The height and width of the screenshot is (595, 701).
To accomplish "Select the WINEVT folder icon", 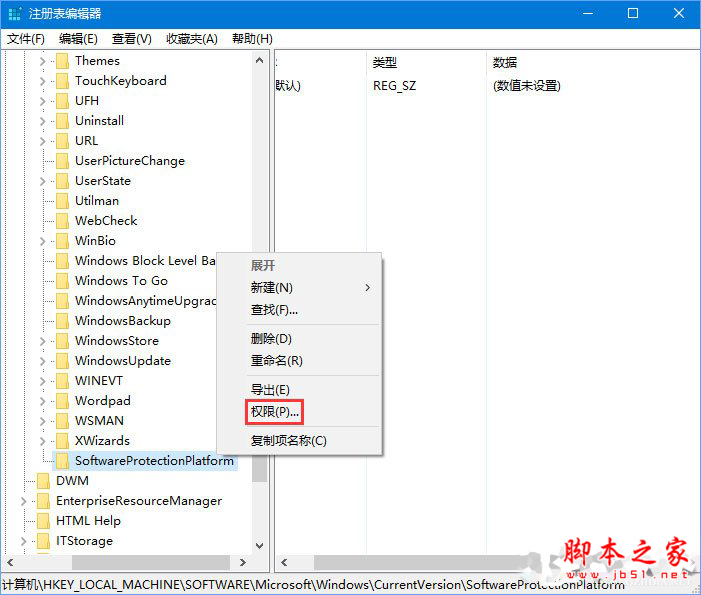I will (63, 381).
